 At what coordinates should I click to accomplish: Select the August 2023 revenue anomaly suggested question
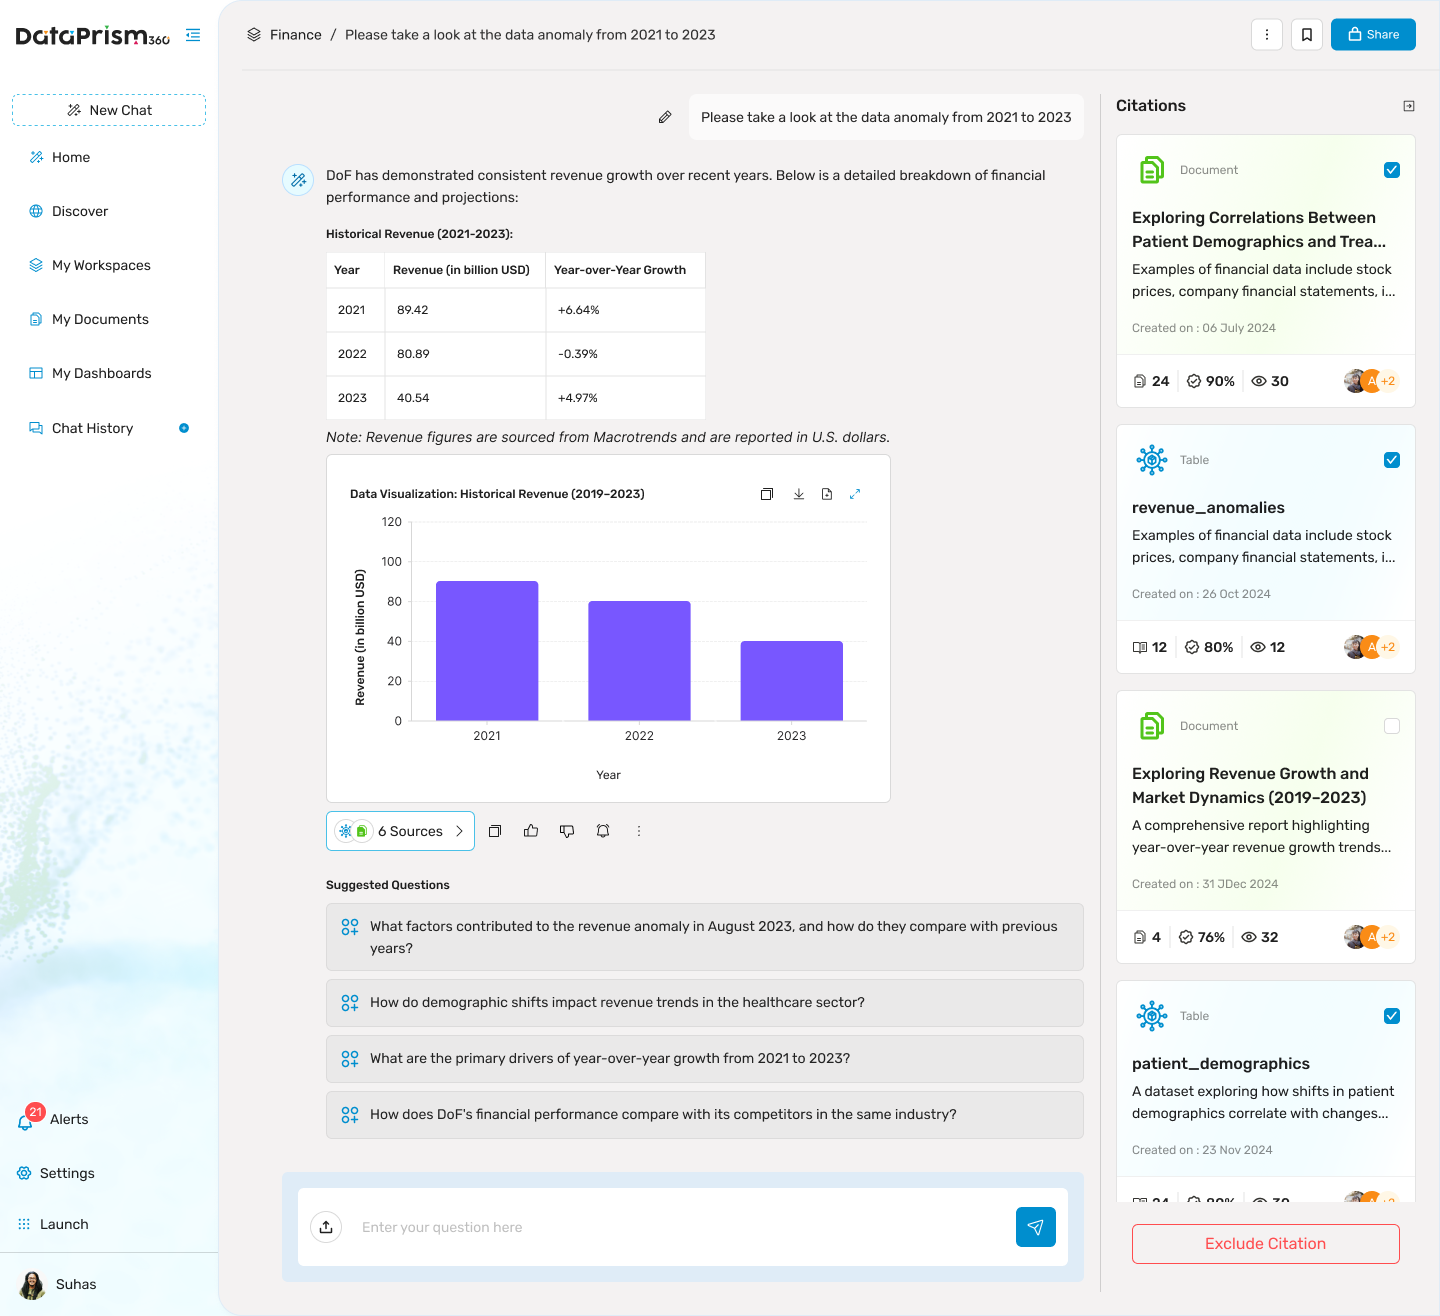click(x=705, y=937)
